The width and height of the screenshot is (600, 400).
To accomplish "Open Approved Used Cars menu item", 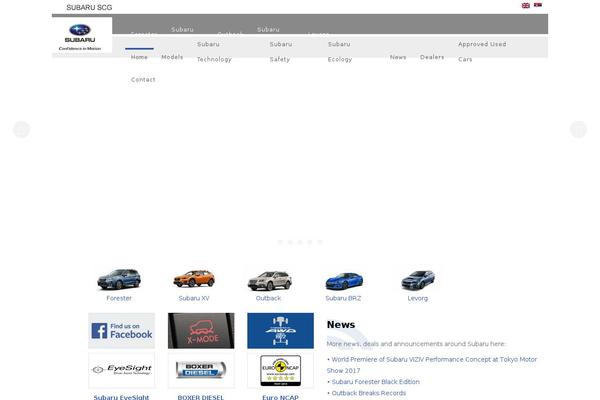I will 482,52.
